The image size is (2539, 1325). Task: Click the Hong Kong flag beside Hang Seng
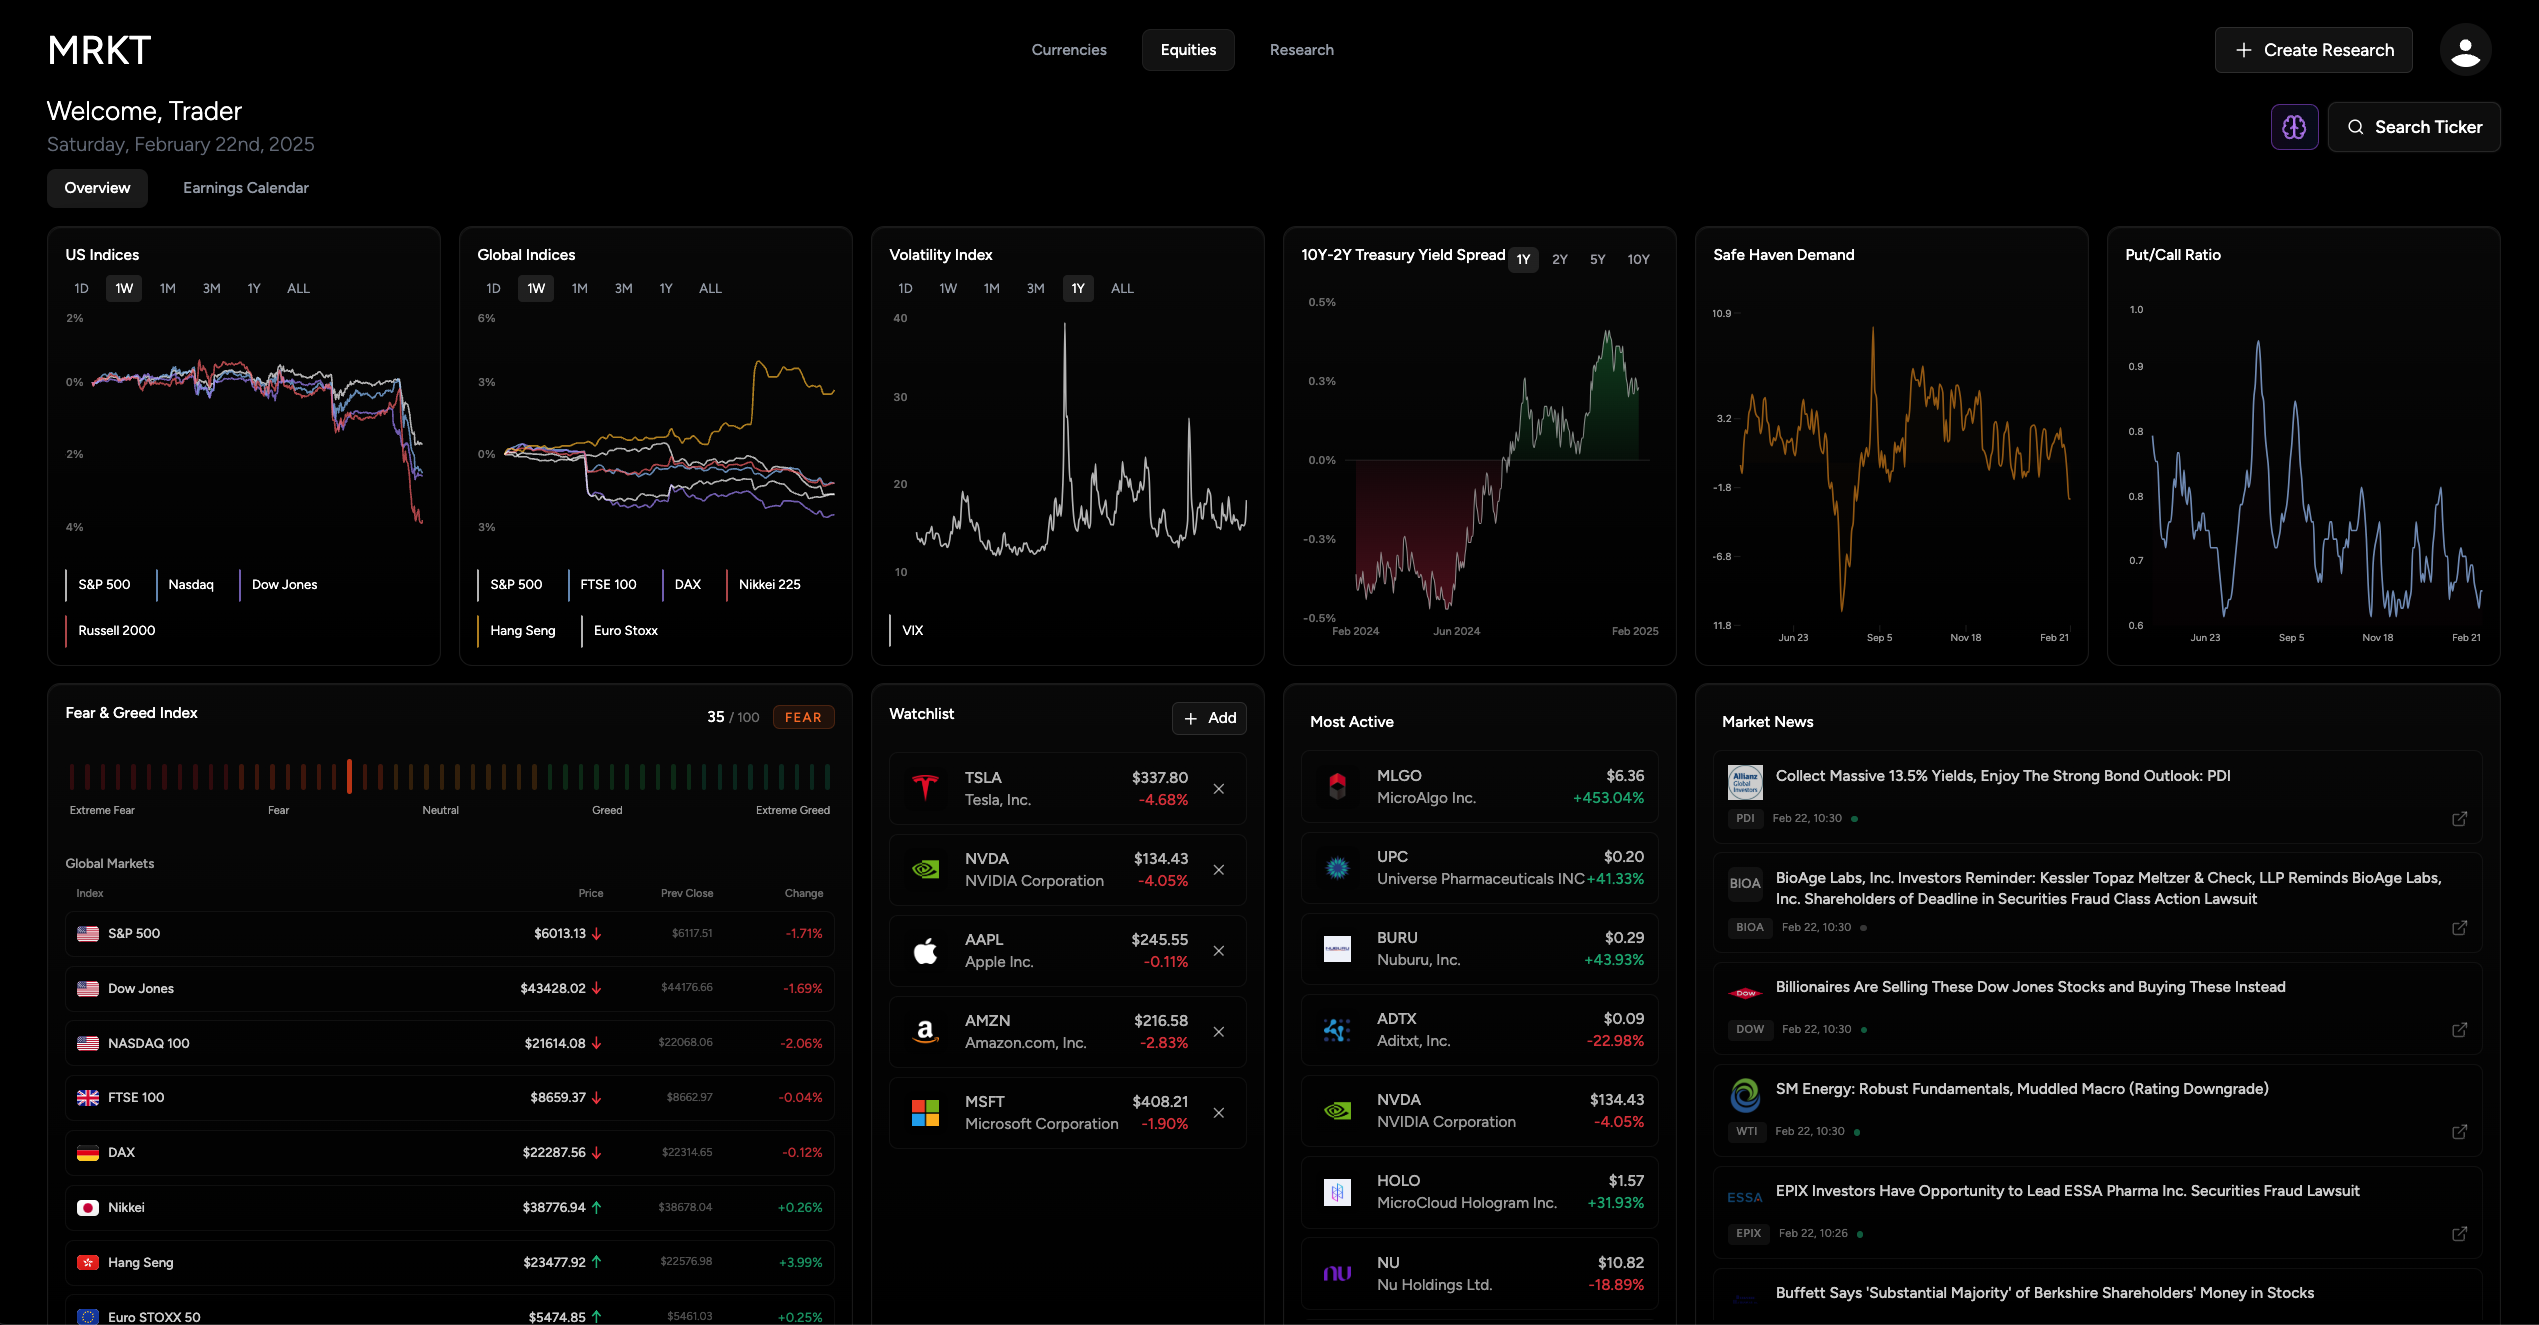[x=88, y=1263]
